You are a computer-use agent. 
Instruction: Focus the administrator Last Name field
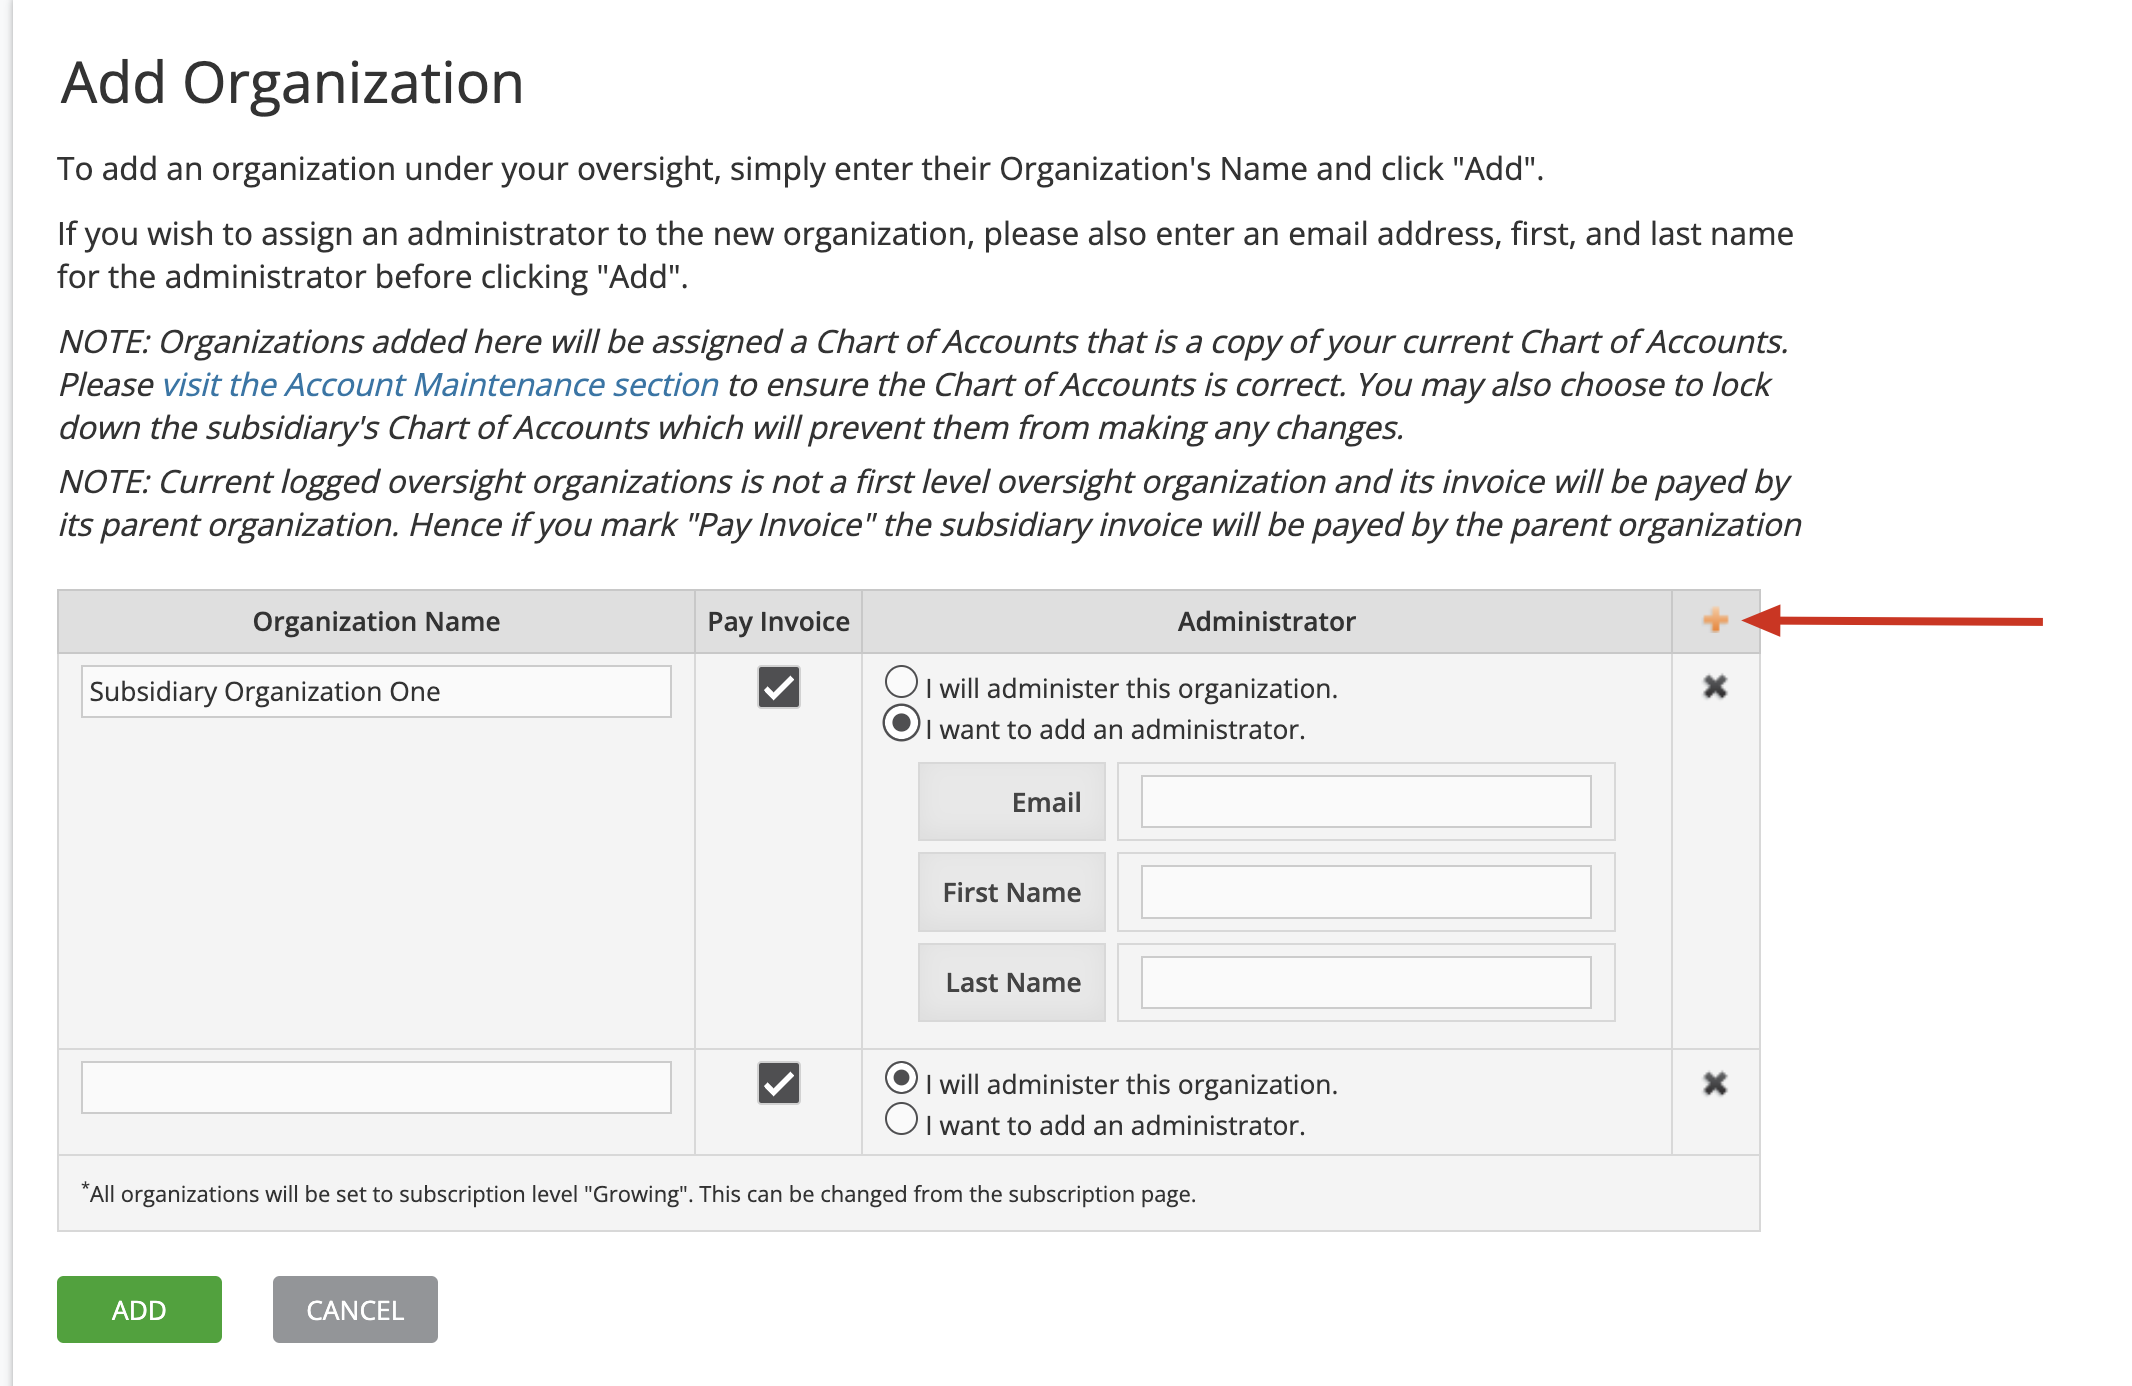click(x=1366, y=982)
